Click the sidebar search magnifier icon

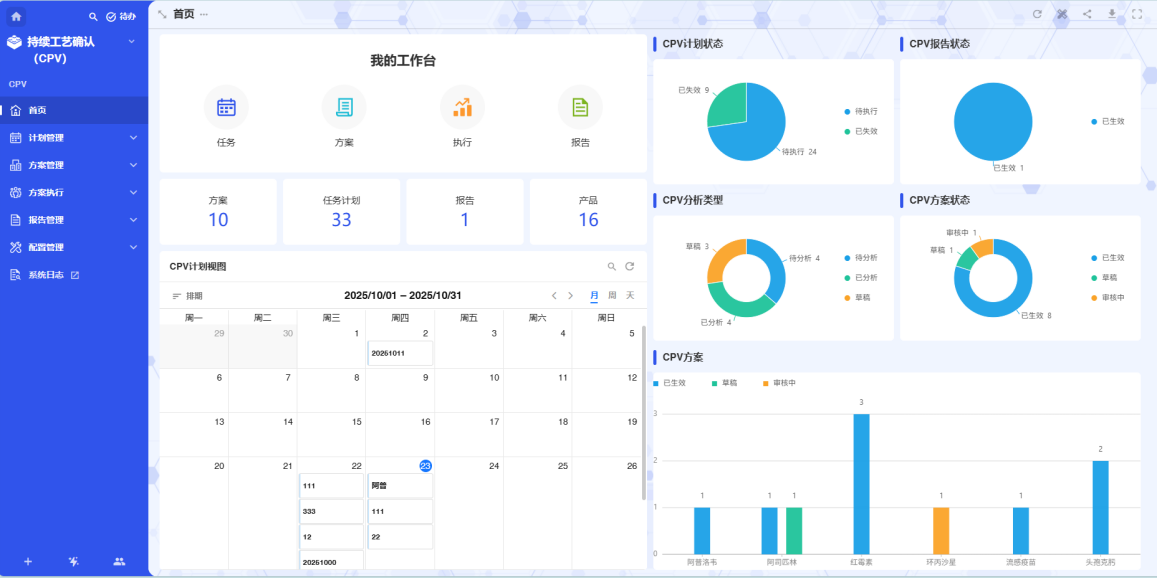tap(93, 17)
